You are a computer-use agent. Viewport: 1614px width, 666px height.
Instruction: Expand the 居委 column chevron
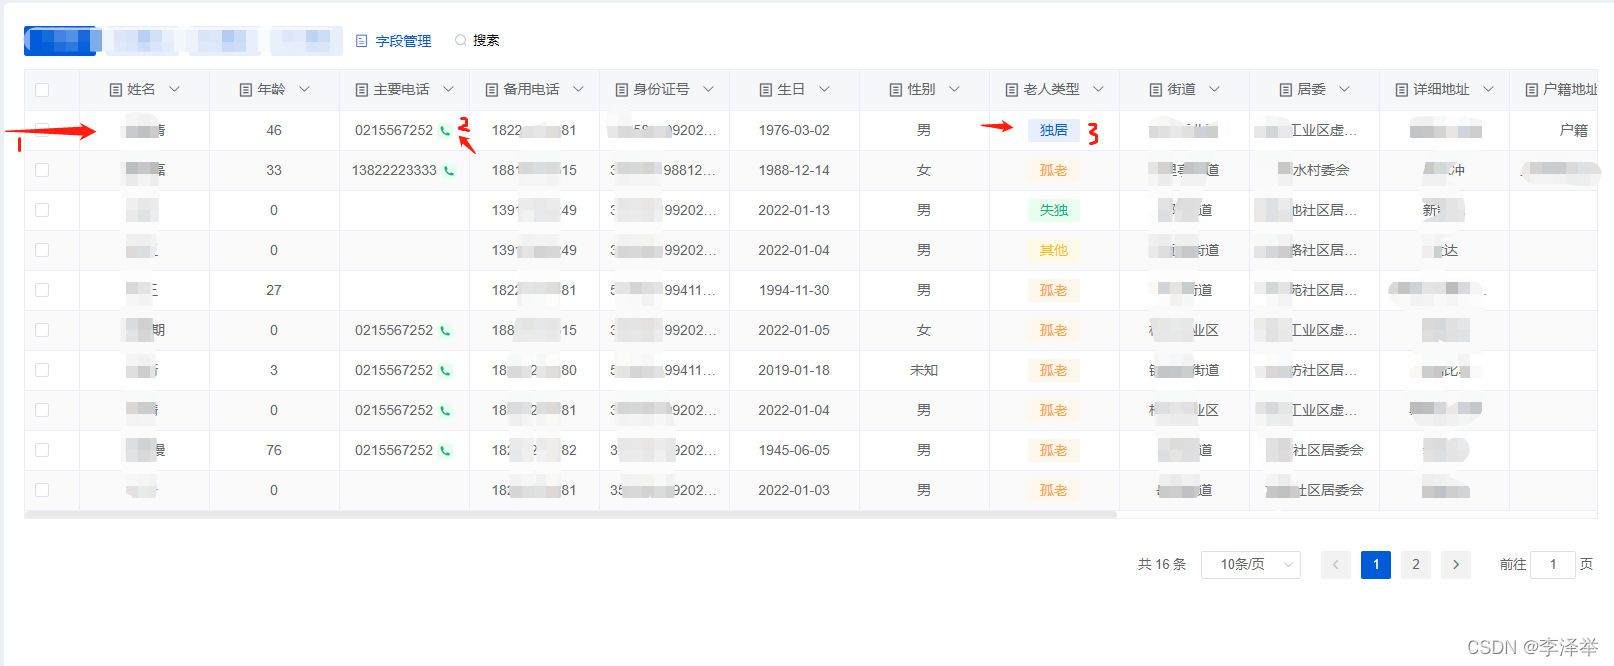coord(1345,89)
